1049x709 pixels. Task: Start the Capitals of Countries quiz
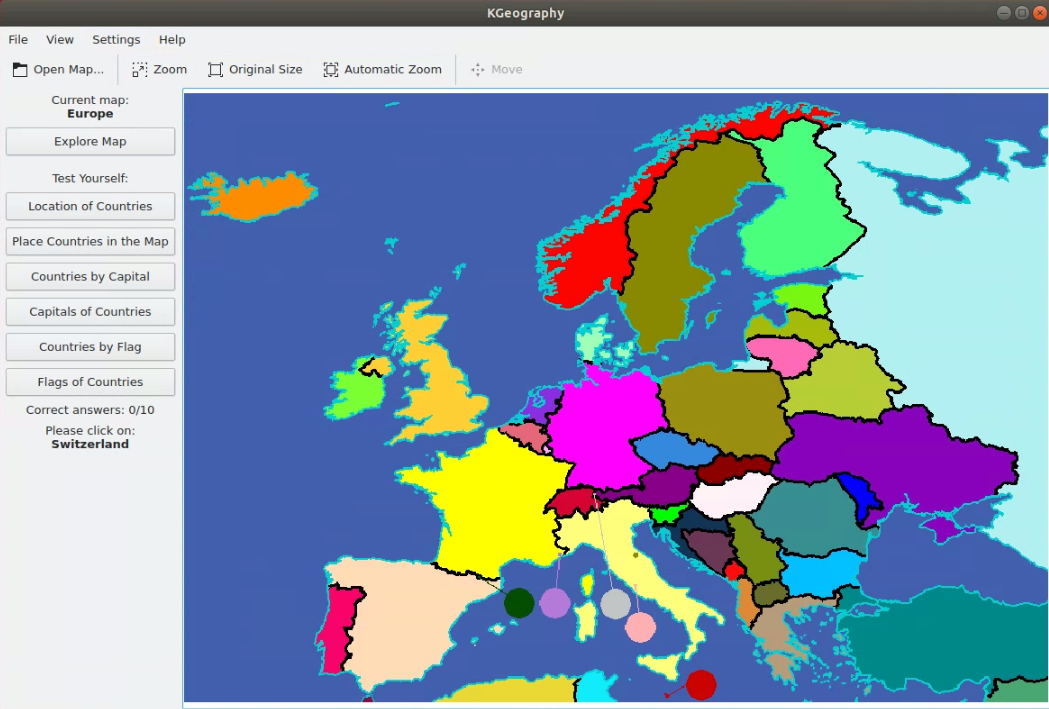[90, 311]
